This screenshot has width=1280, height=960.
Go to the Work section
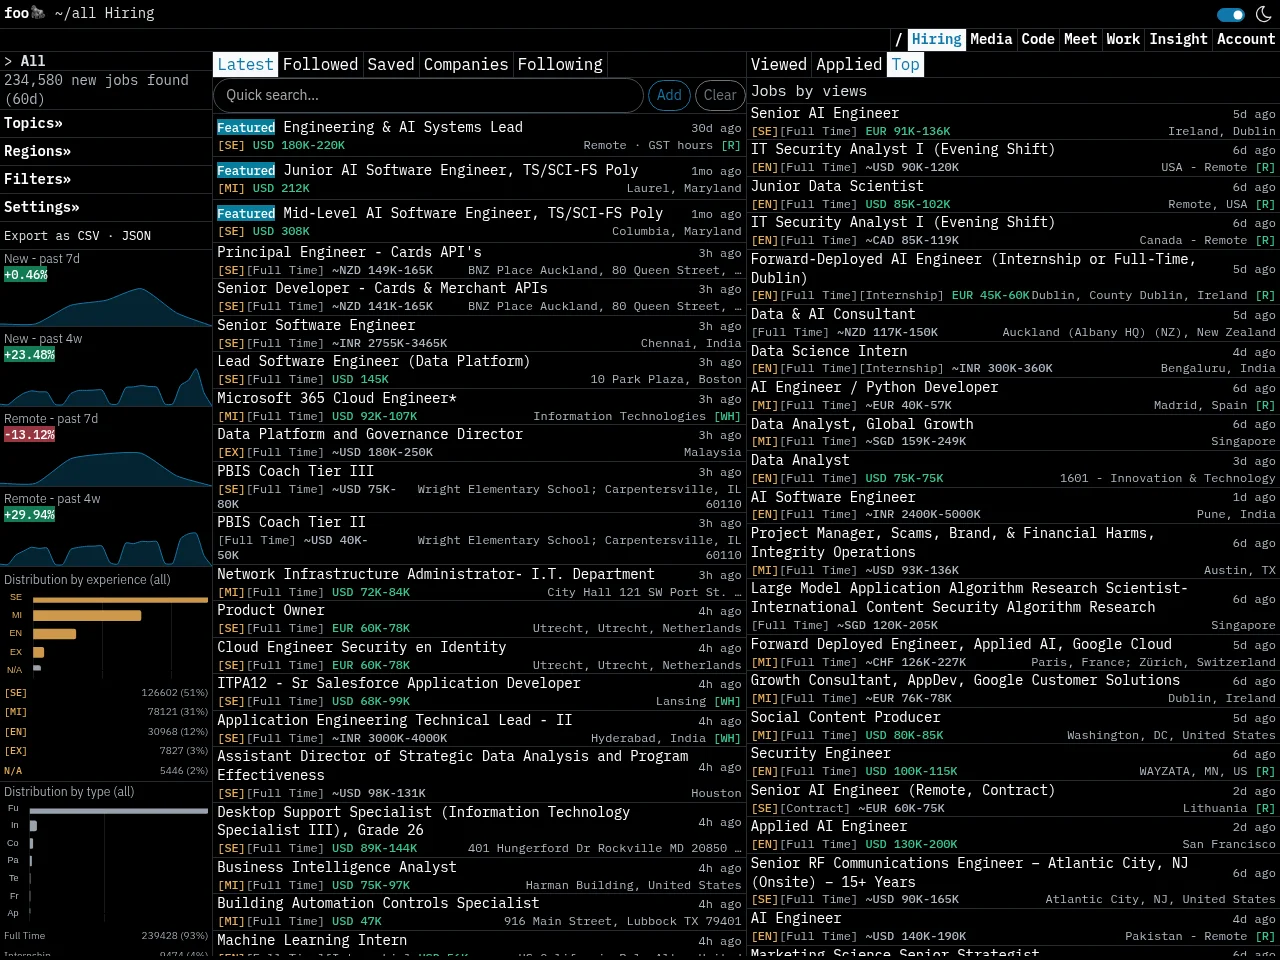[x=1123, y=39]
